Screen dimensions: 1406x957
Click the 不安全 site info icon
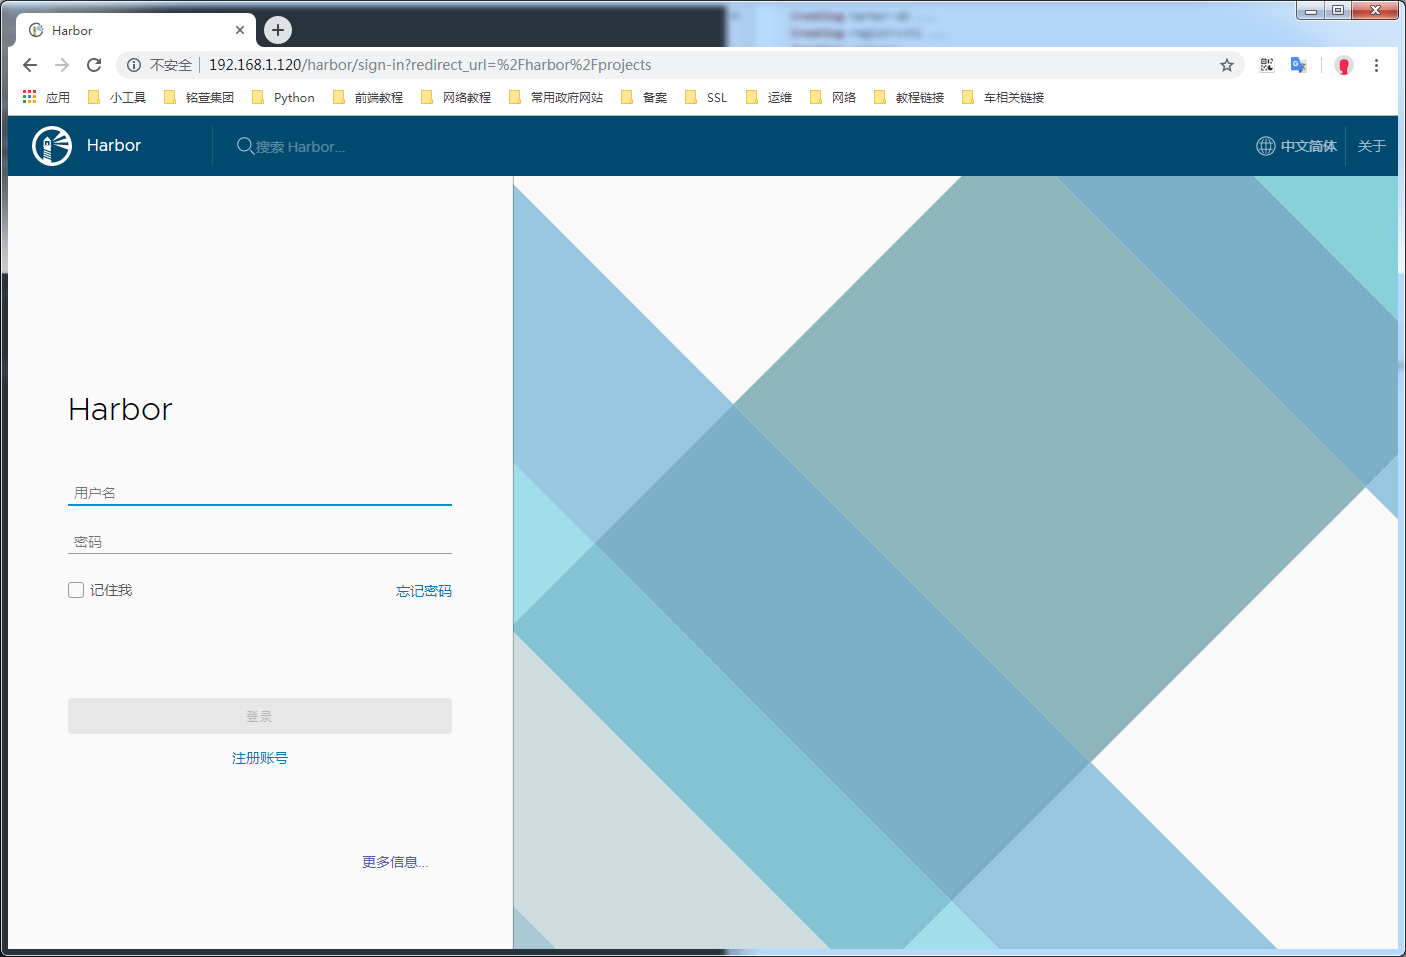click(x=134, y=65)
